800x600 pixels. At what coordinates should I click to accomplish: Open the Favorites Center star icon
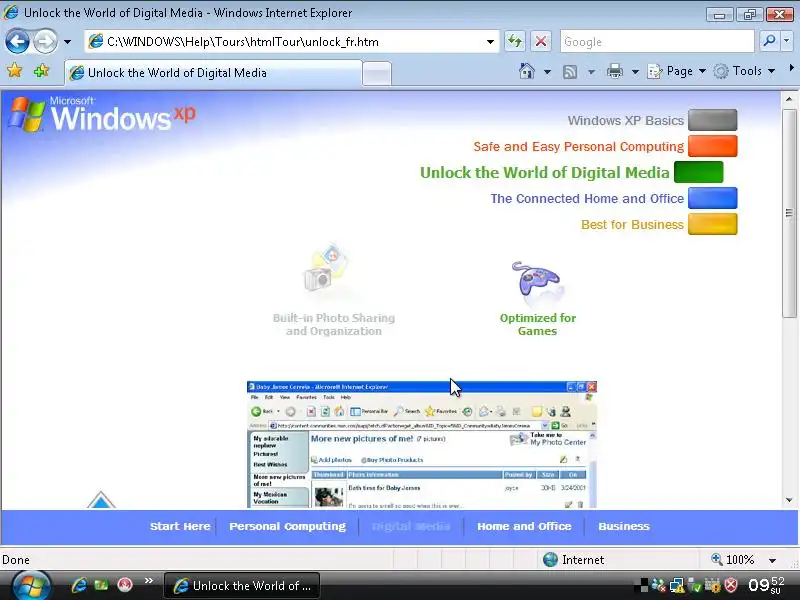pos(15,70)
